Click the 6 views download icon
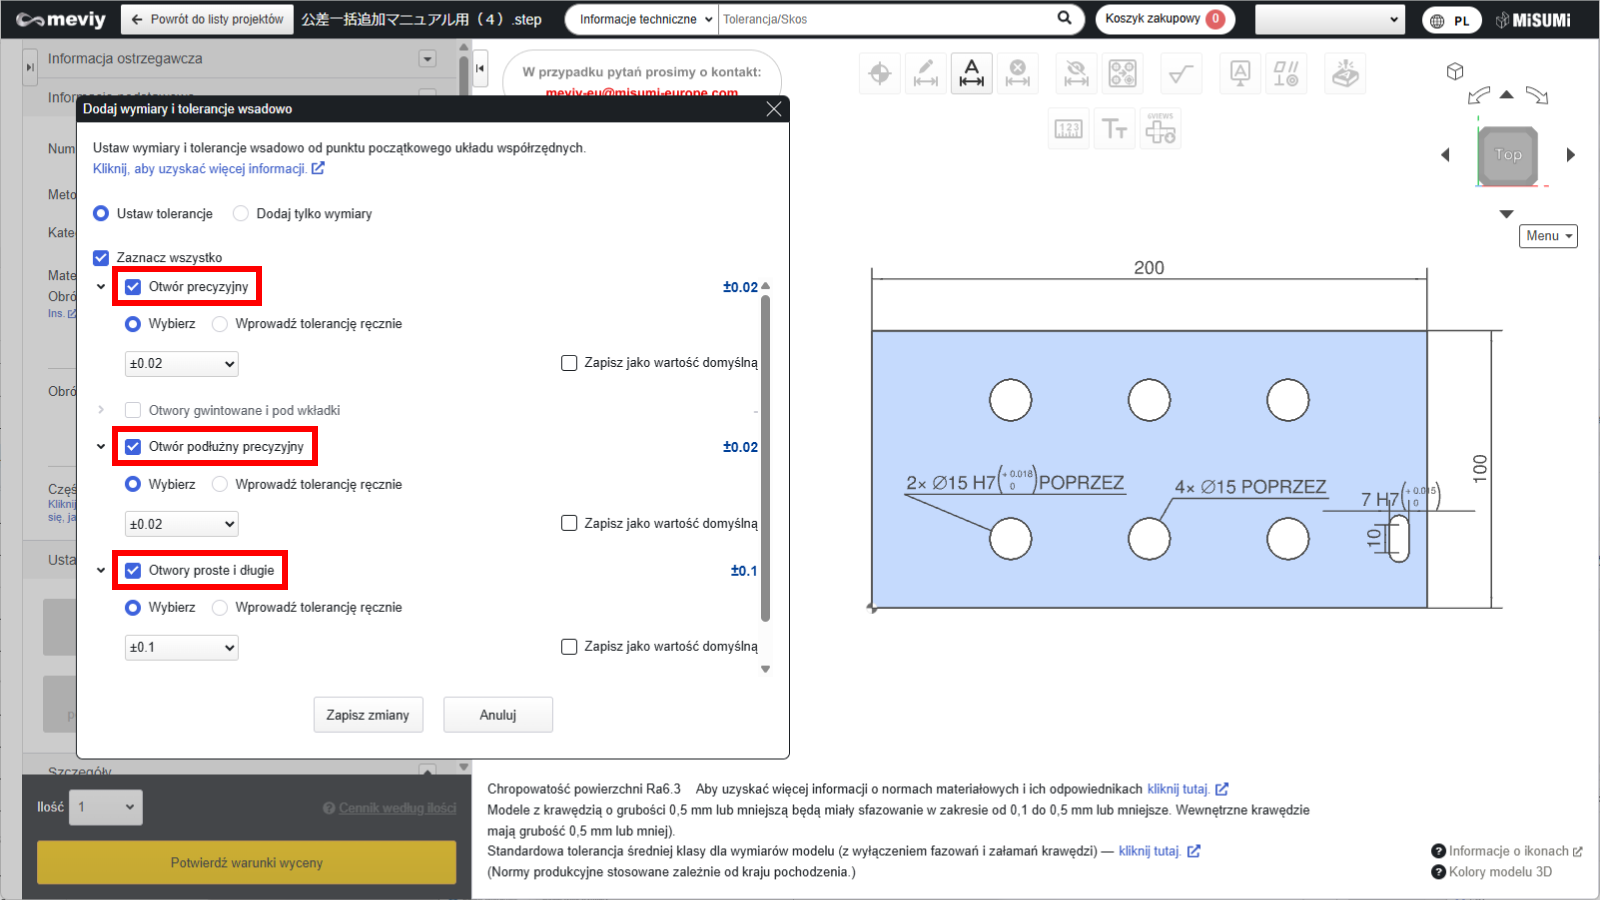The width and height of the screenshot is (1600, 900). pos(1160,129)
